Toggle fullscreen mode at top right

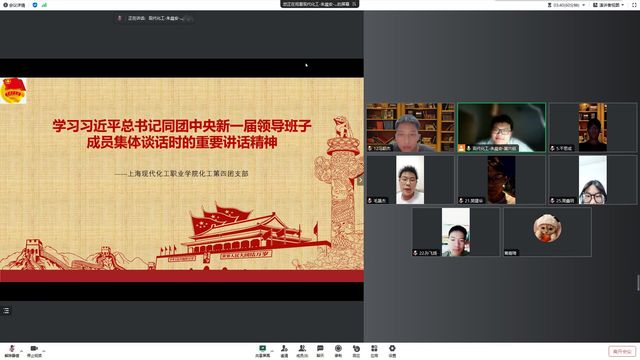pos(634,5)
